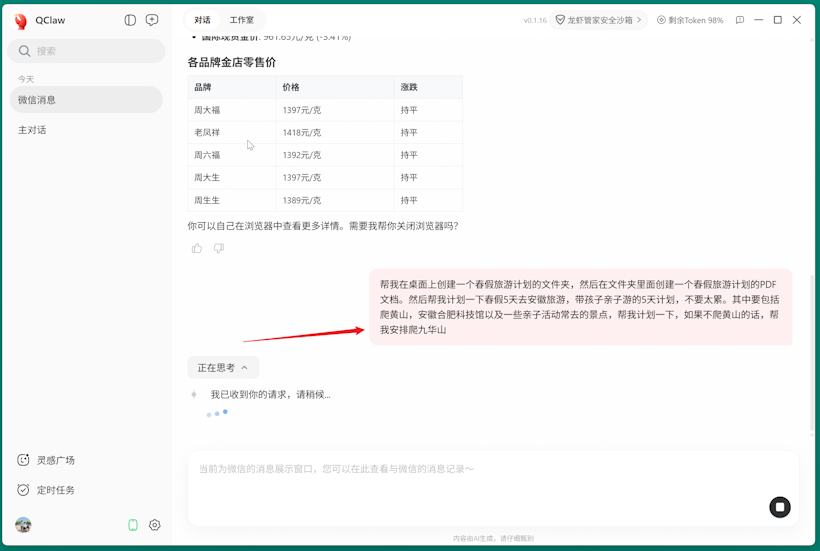Close the QClaw window
The image size is (820, 551).
point(796,20)
